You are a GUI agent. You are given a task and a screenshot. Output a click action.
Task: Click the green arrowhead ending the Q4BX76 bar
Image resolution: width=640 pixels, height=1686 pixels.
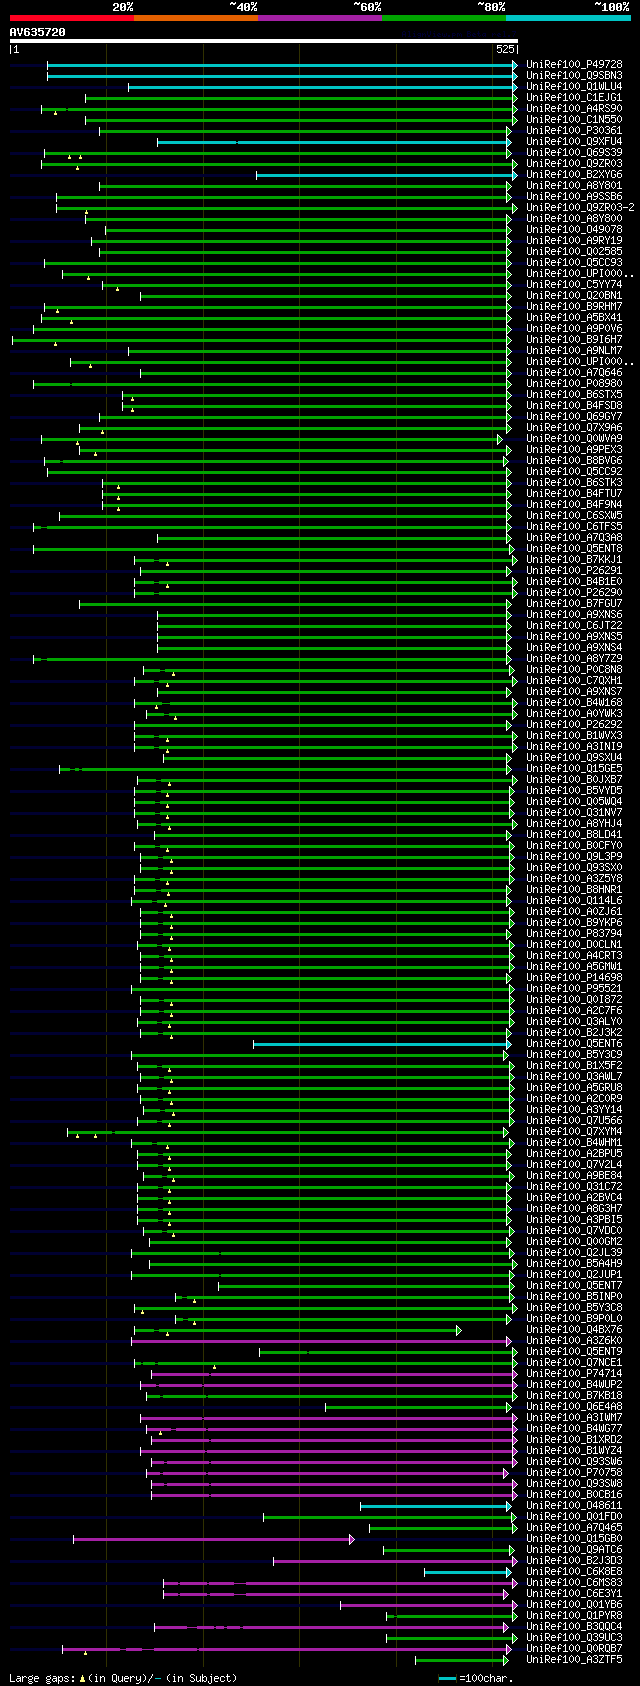coord(459,1330)
